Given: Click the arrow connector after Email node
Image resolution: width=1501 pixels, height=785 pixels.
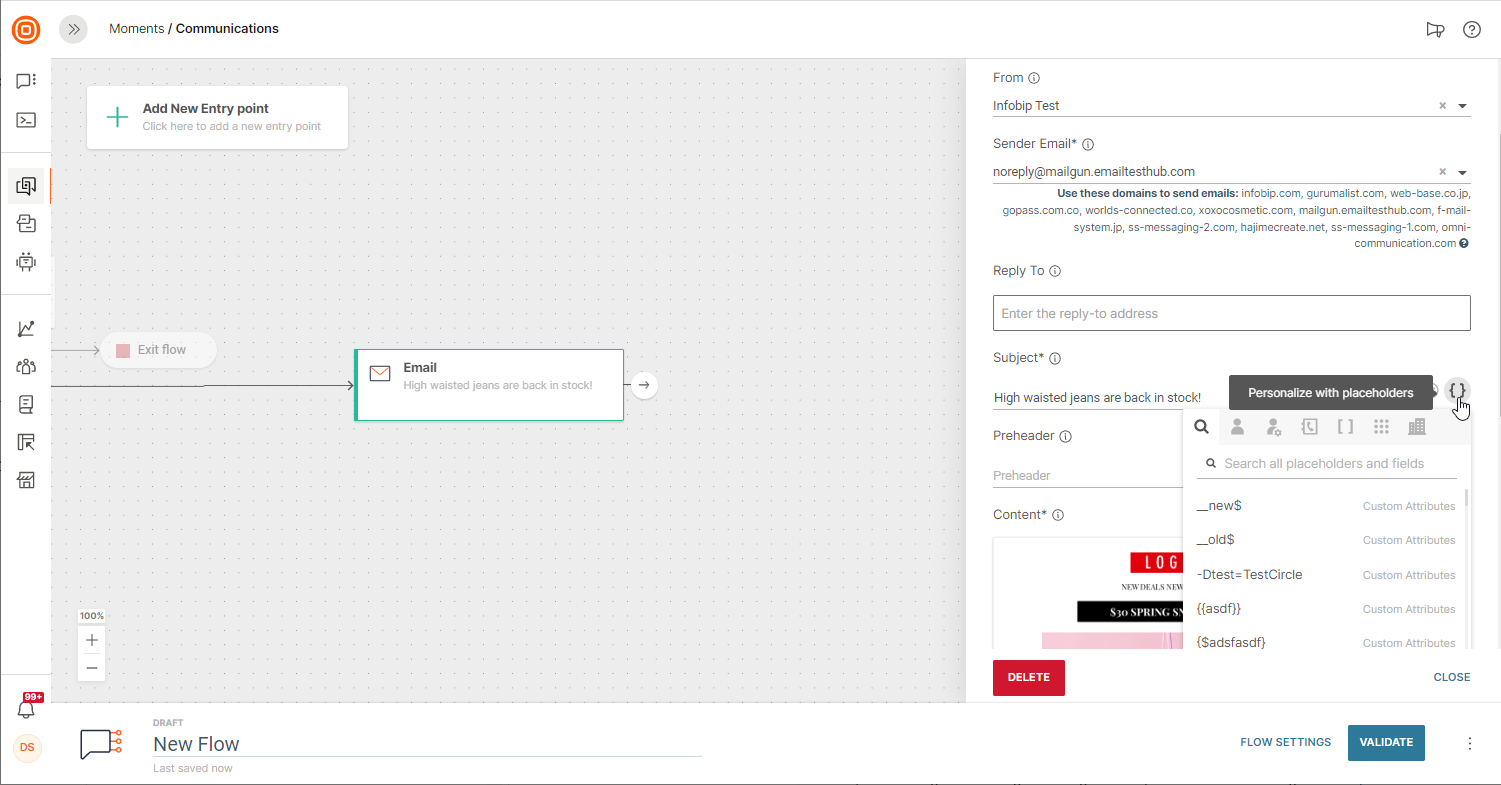Looking at the screenshot, I should (645, 385).
